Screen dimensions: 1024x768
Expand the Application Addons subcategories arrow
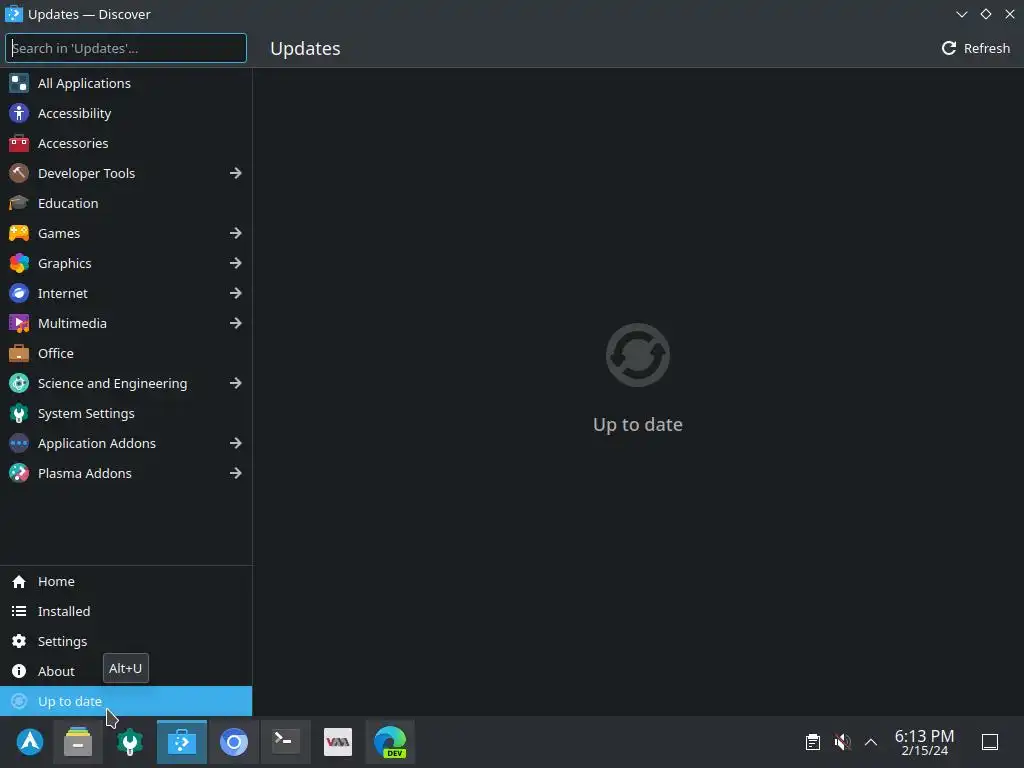(x=236, y=443)
